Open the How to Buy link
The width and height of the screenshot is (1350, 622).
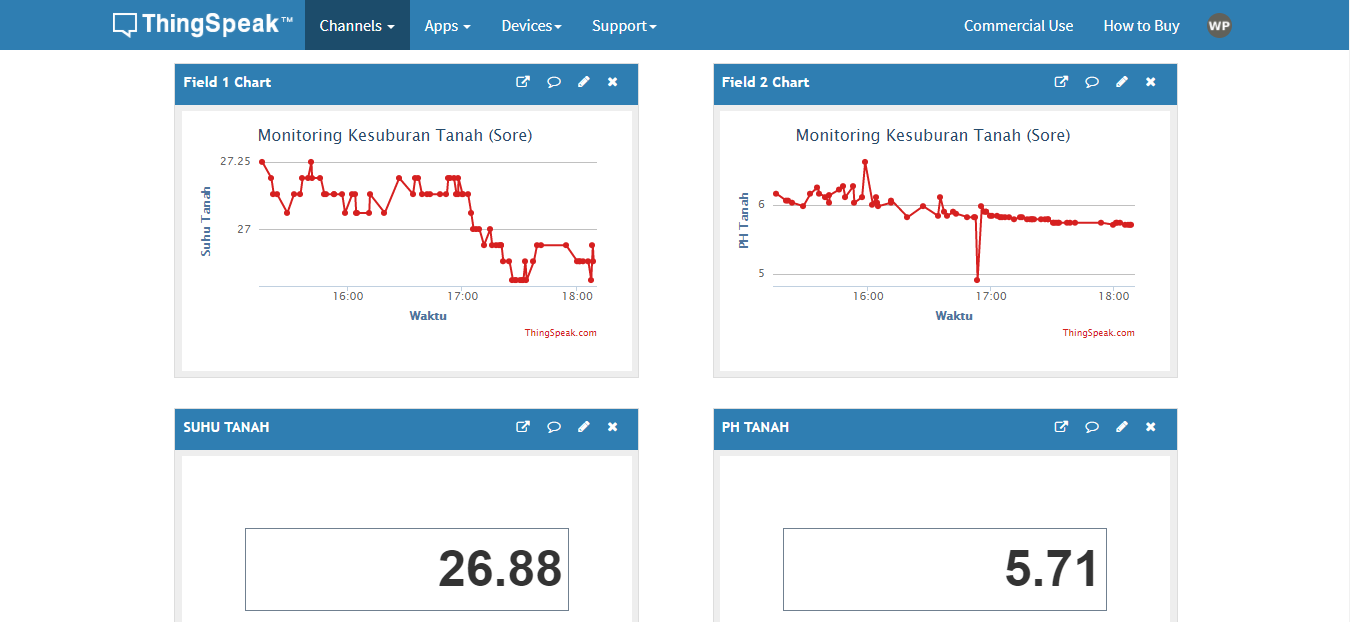1141,26
